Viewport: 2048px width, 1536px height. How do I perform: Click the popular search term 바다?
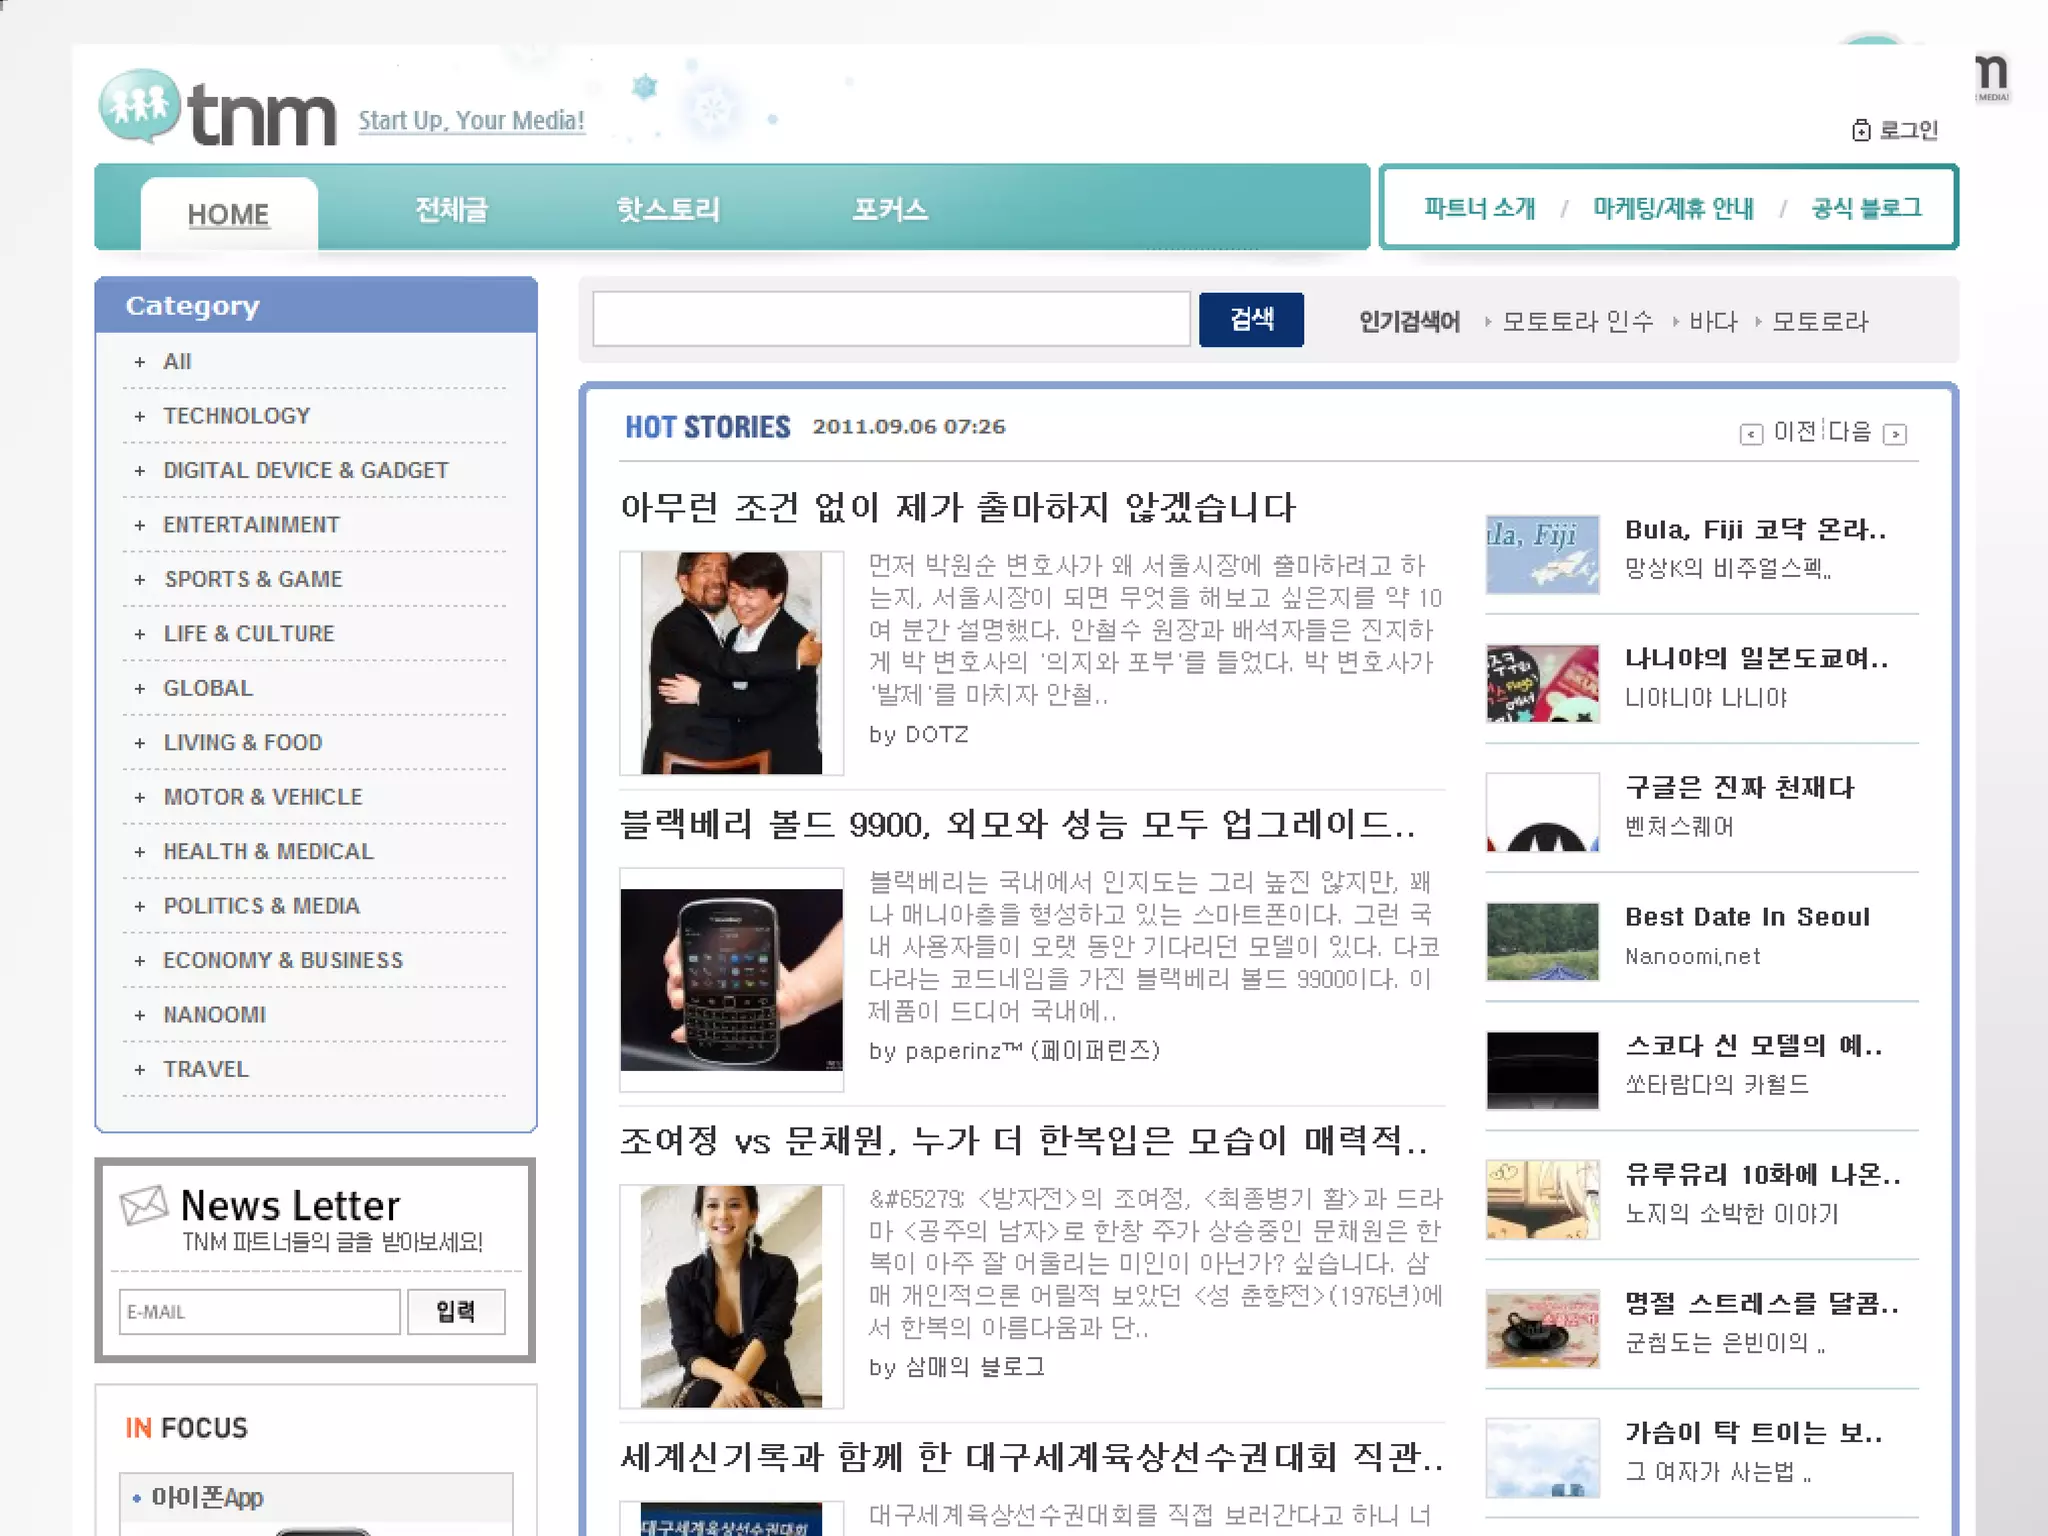pyautogui.click(x=1713, y=322)
